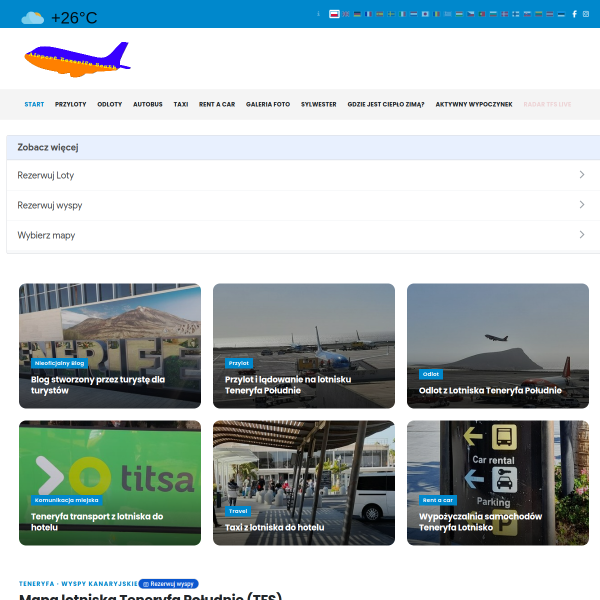
Task: Select the Portuguese flag icon
Action: point(482,14)
